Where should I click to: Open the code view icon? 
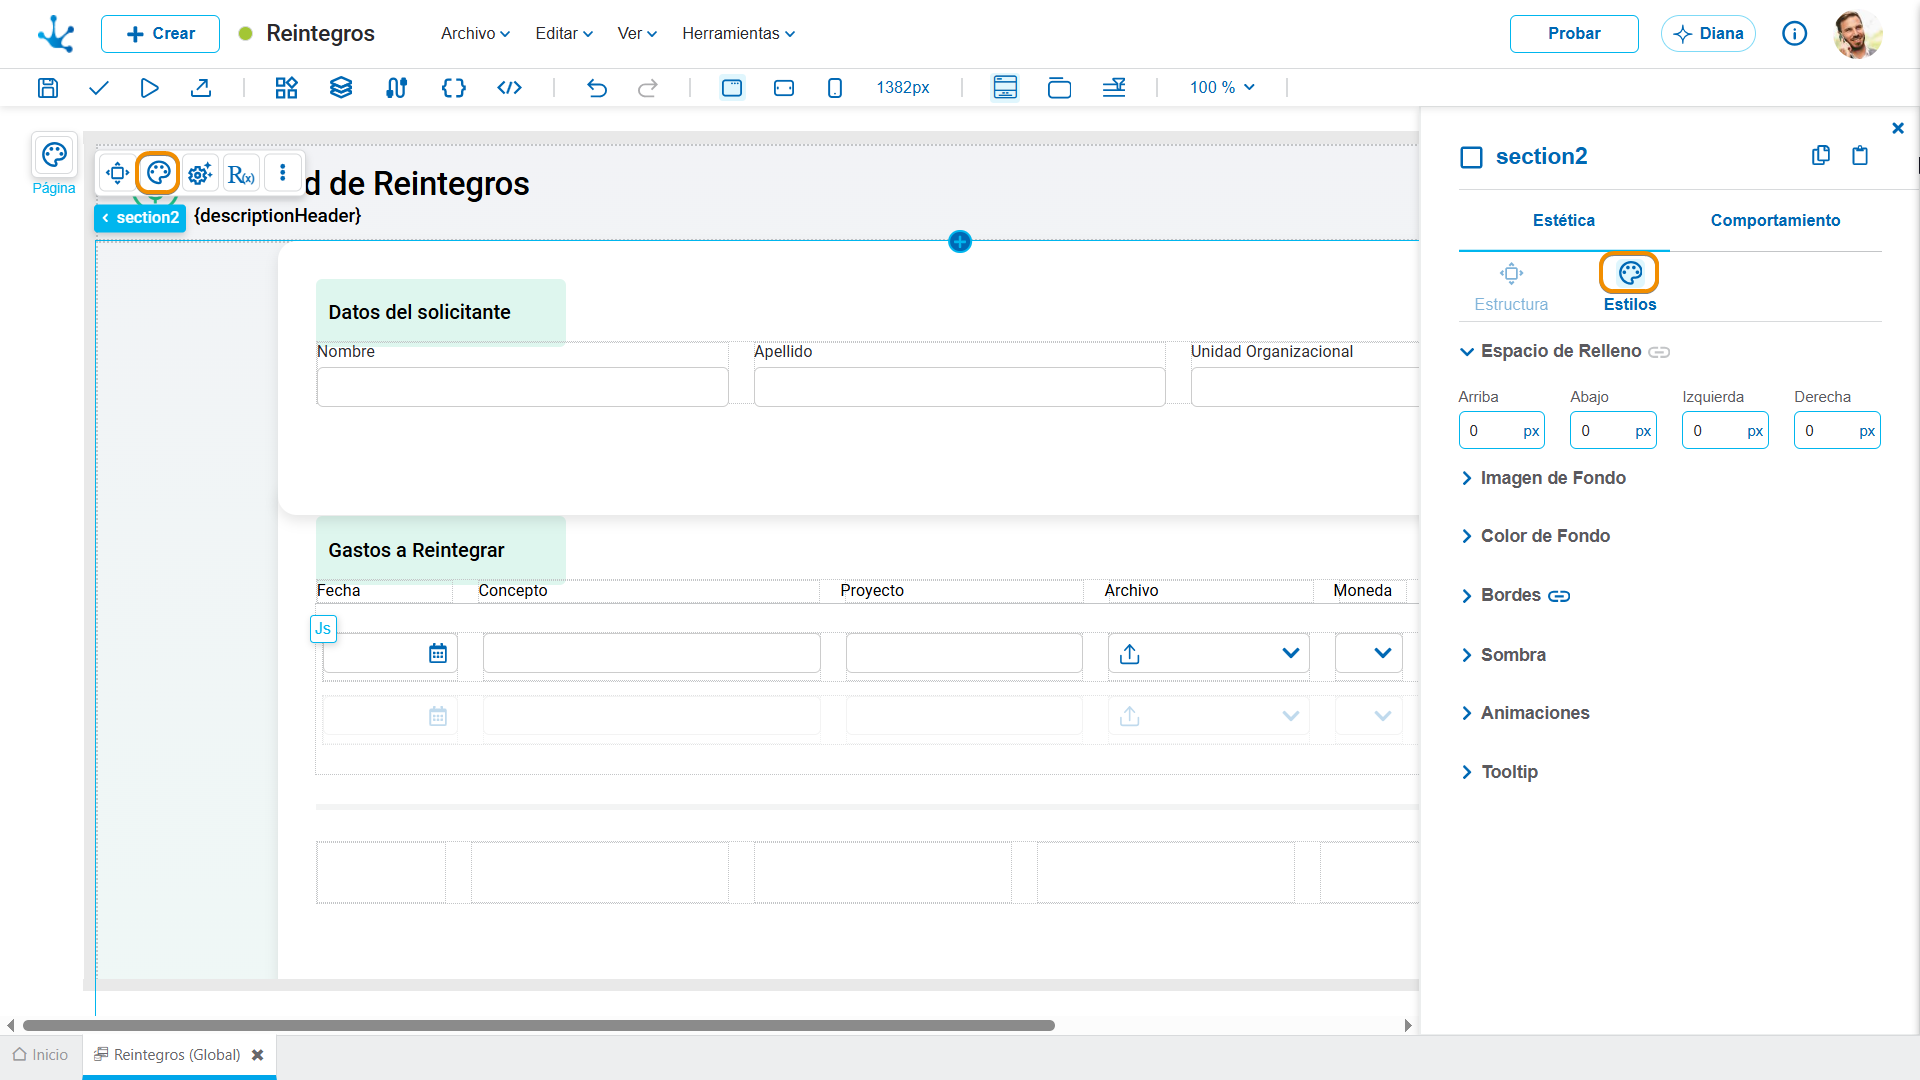point(509,88)
